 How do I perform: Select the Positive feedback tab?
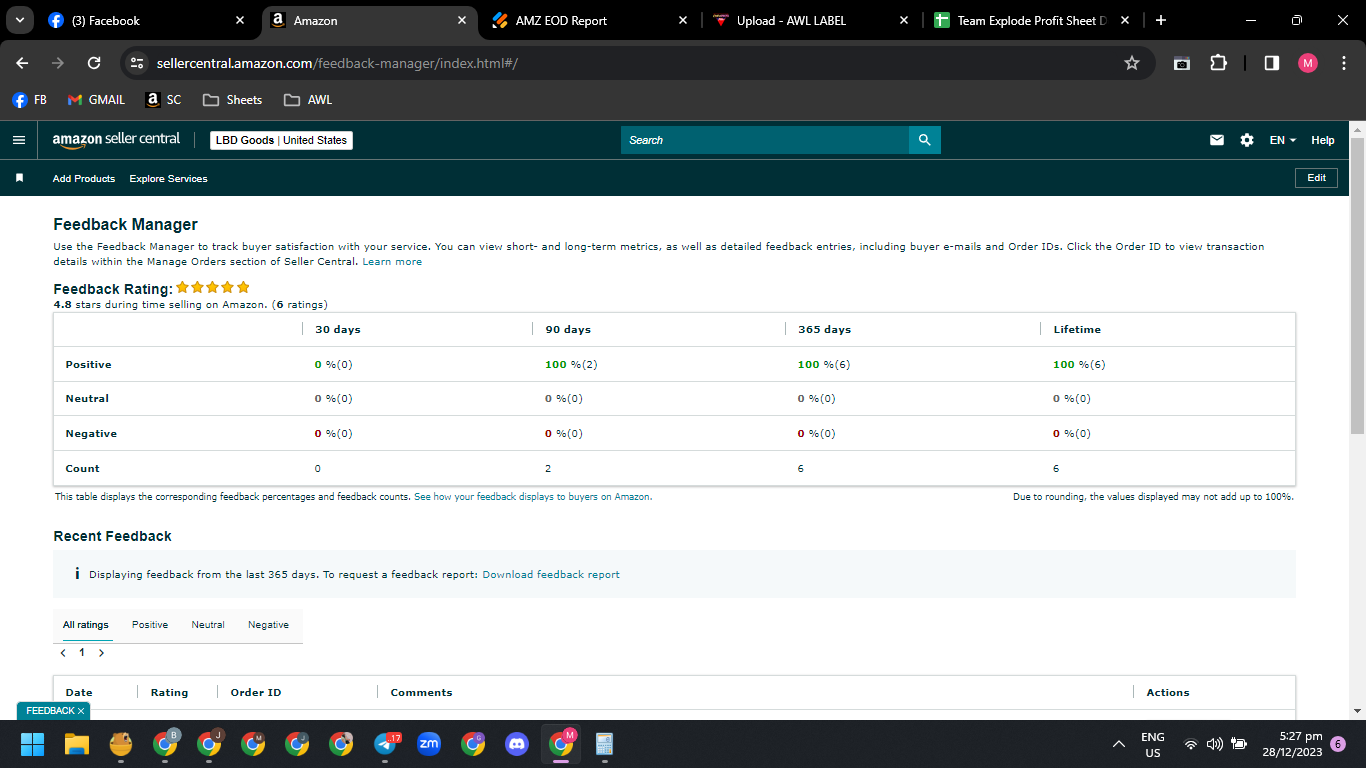point(150,625)
